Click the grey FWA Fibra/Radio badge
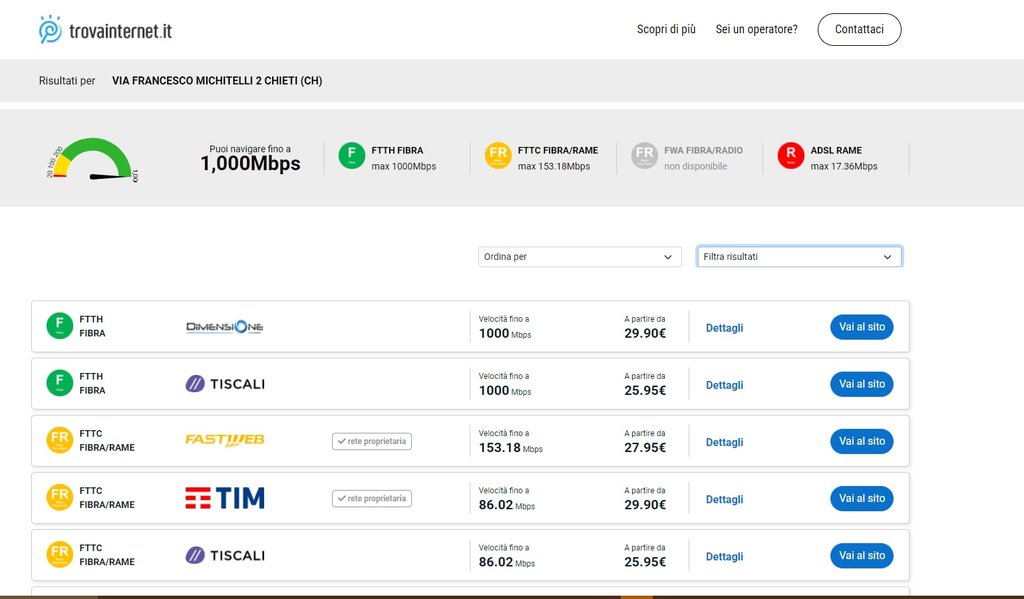 pyautogui.click(x=645, y=156)
